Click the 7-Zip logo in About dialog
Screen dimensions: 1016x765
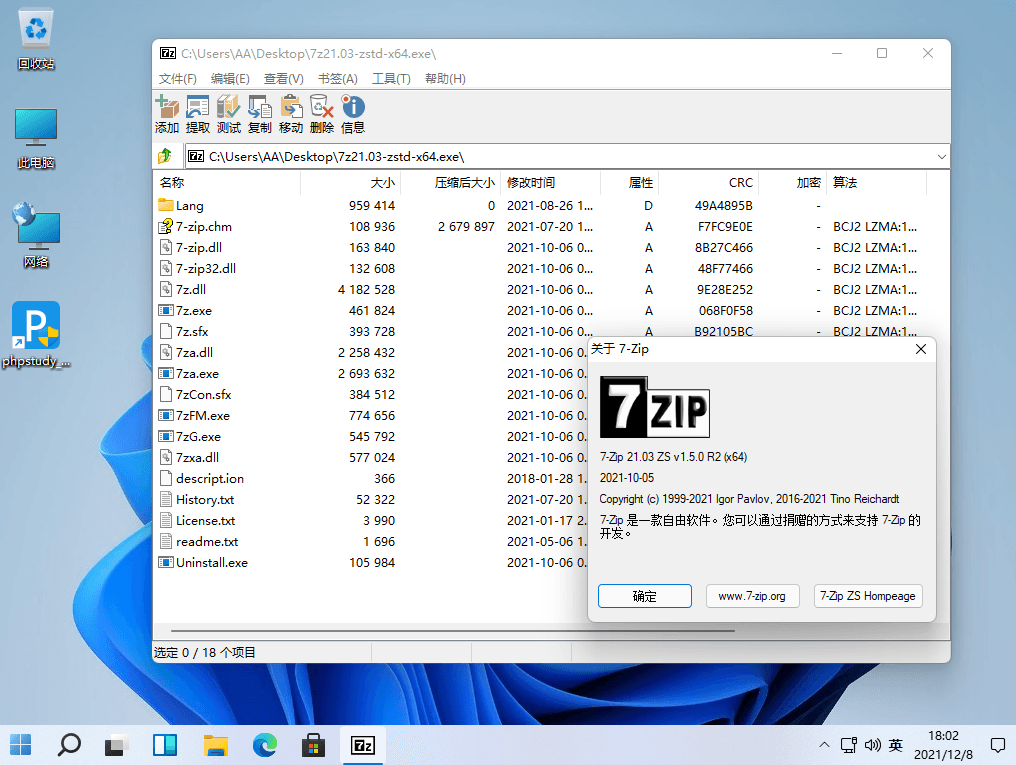pyautogui.click(x=654, y=407)
